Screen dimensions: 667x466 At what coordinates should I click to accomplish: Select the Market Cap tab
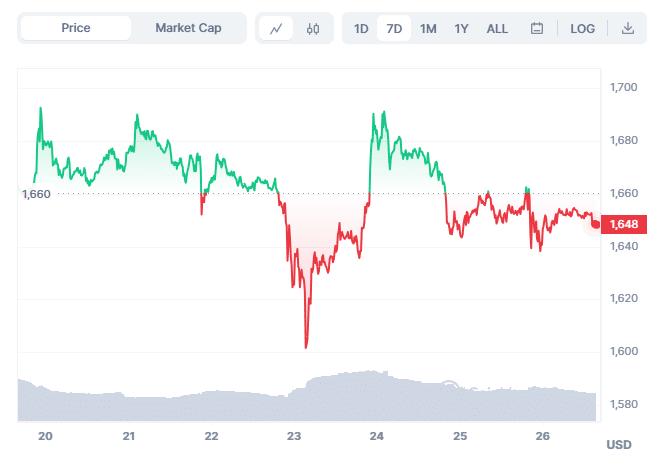point(188,28)
